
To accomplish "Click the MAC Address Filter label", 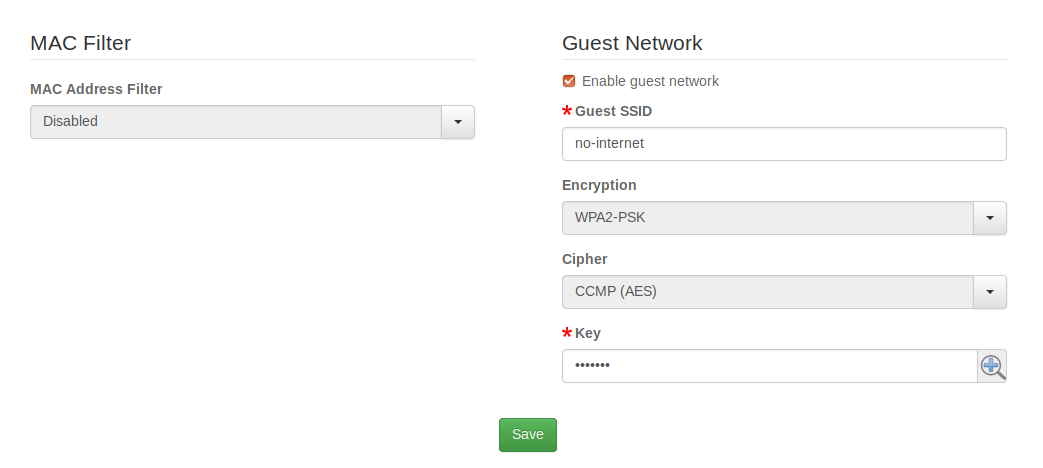I will click(96, 89).
